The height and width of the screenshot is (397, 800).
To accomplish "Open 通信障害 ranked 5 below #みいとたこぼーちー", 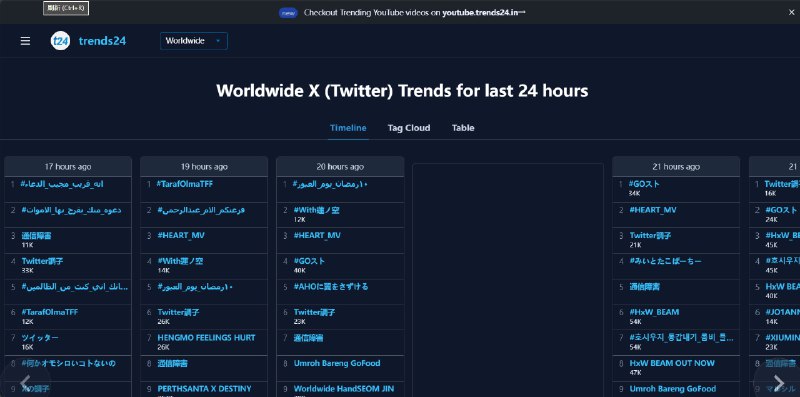I will point(644,286).
